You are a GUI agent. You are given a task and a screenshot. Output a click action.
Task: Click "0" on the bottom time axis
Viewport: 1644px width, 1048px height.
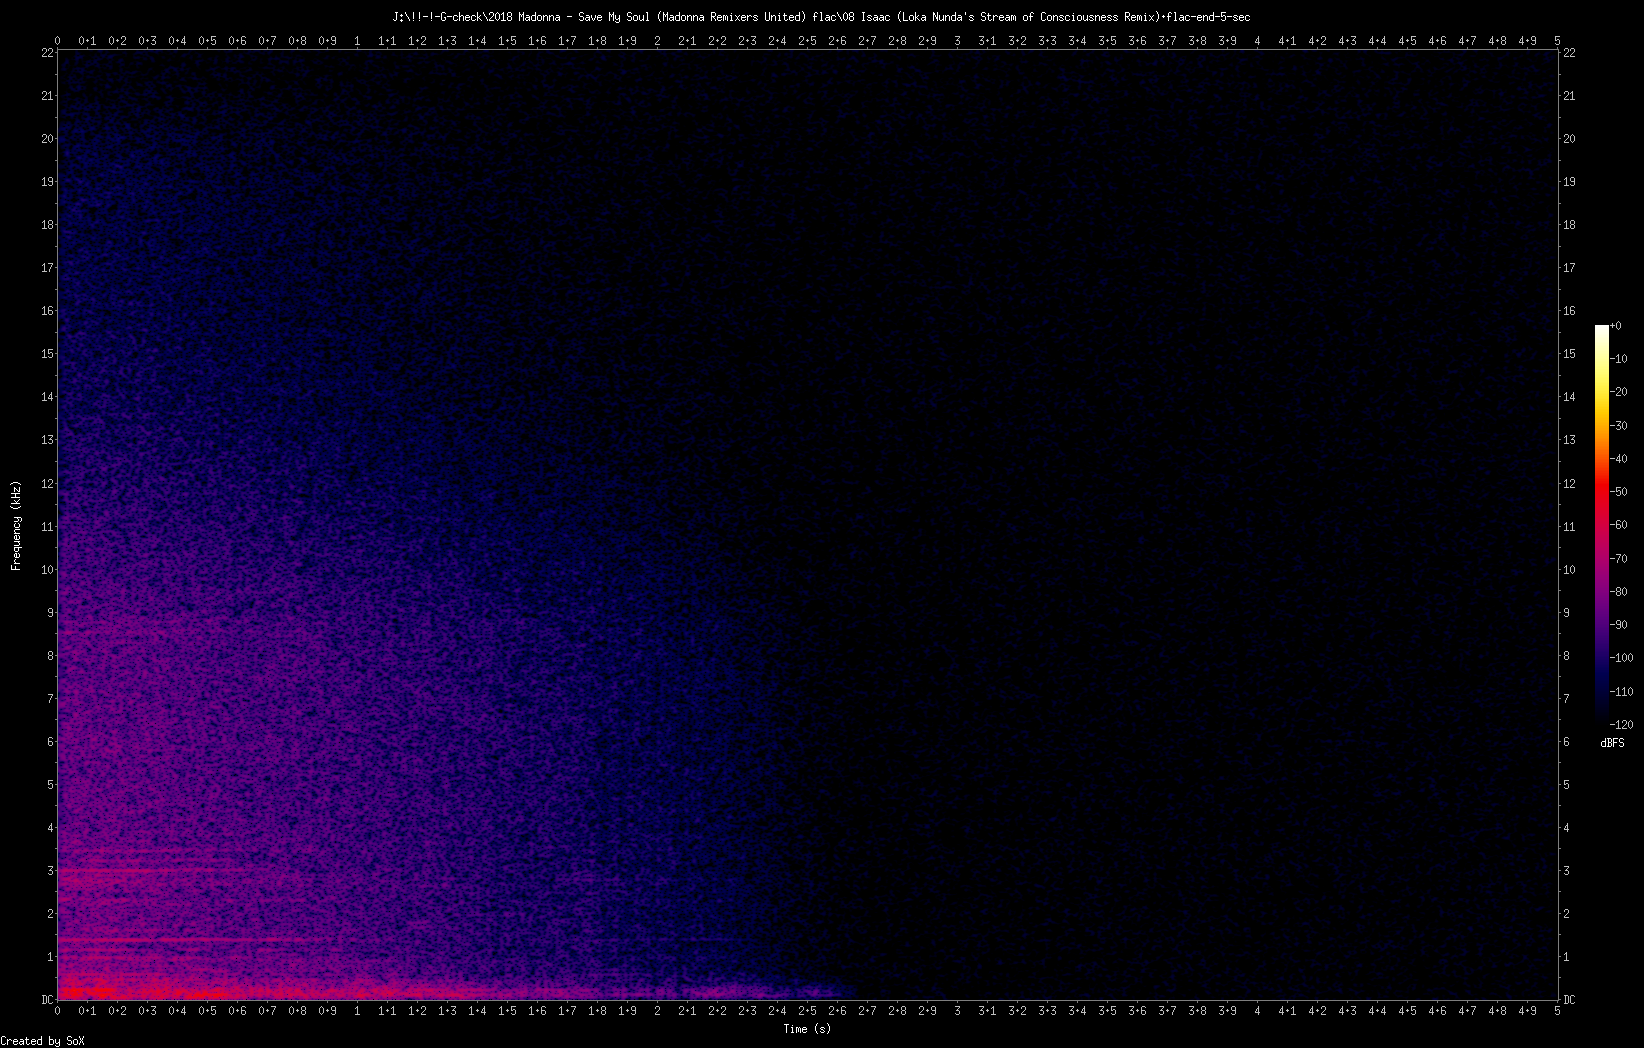pyautogui.click(x=57, y=1011)
